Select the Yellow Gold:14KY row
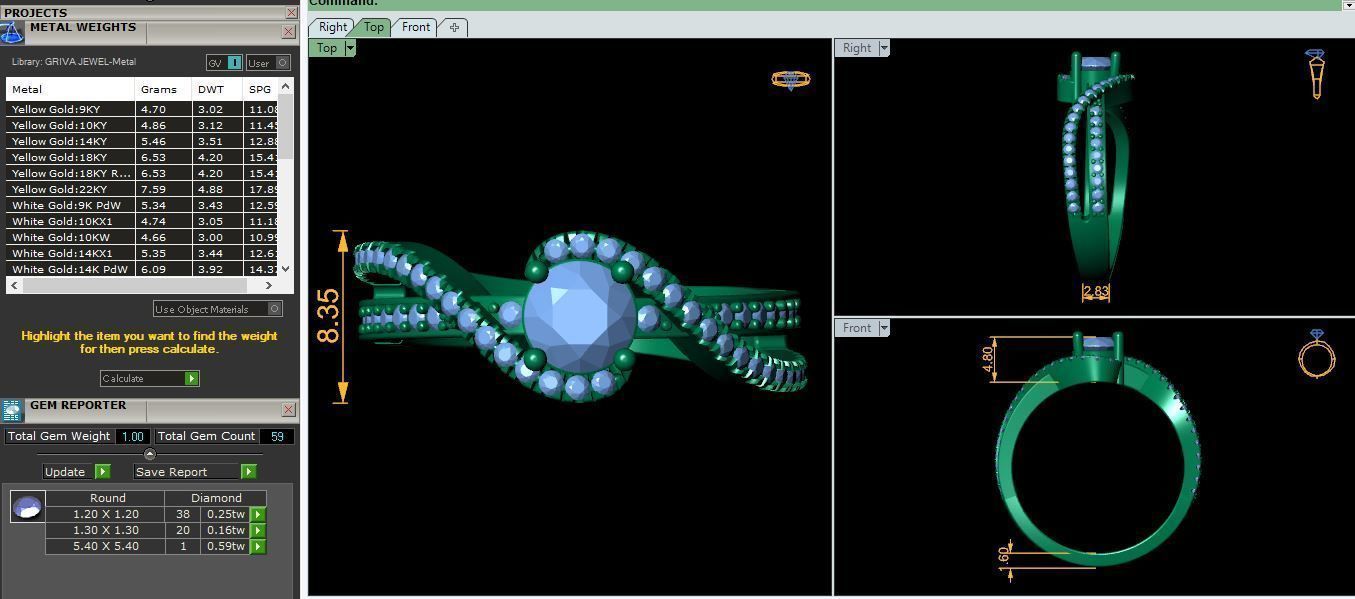Viewport: 1355px width, 599px height. [142, 141]
